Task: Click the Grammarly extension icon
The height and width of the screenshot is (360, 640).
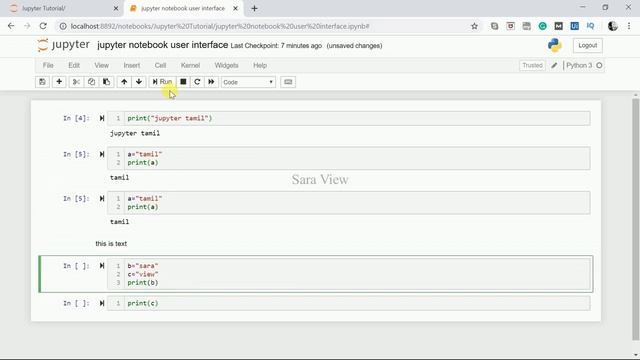Action: pos(542,26)
